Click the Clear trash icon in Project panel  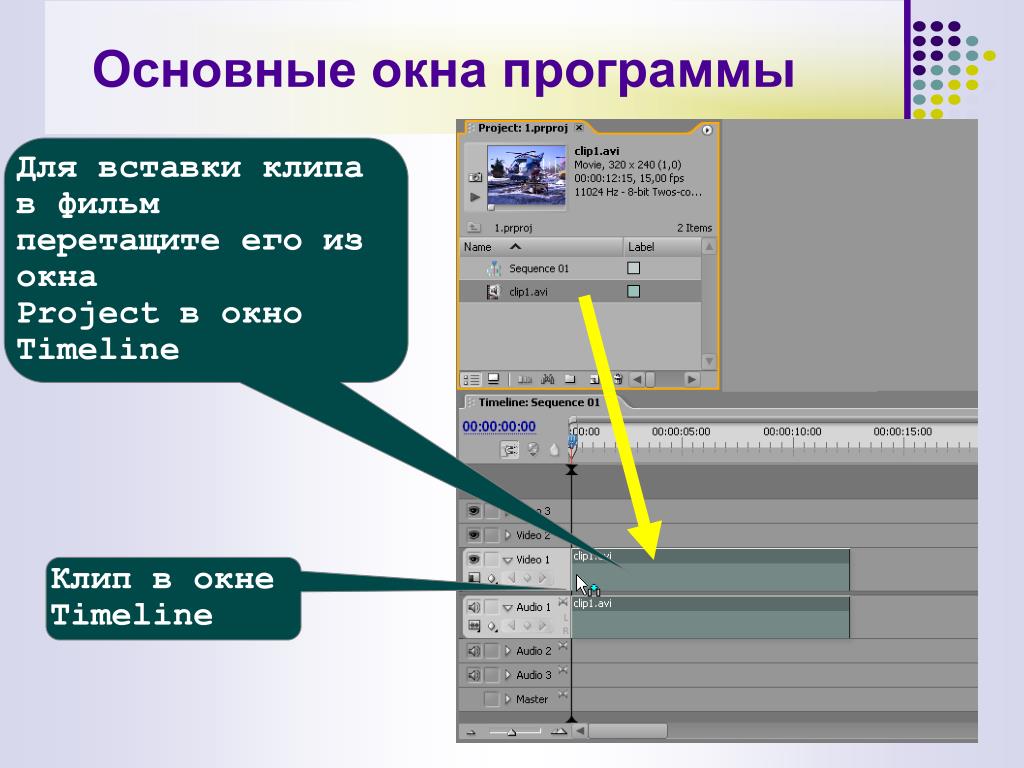(x=617, y=379)
